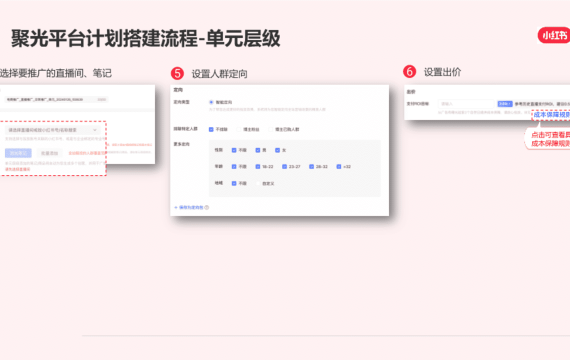The height and width of the screenshot is (360, 570).
Task: Toggle region row 不限 checkbox
Action: (x=234, y=183)
